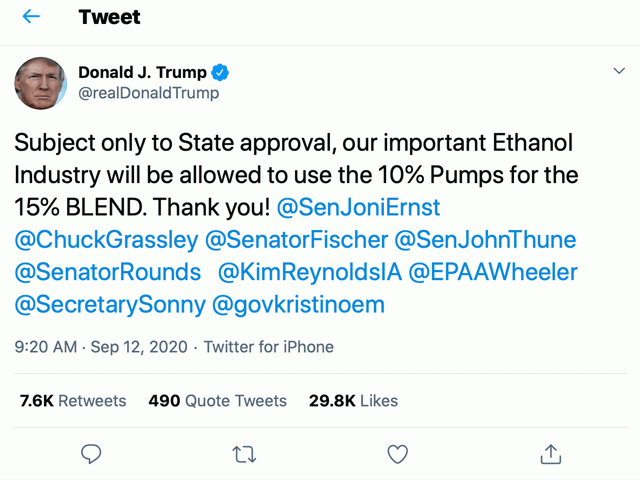Visit the @ChuckGrassley profile mention
This screenshot has width=640, height=480.
click(105, 240)
